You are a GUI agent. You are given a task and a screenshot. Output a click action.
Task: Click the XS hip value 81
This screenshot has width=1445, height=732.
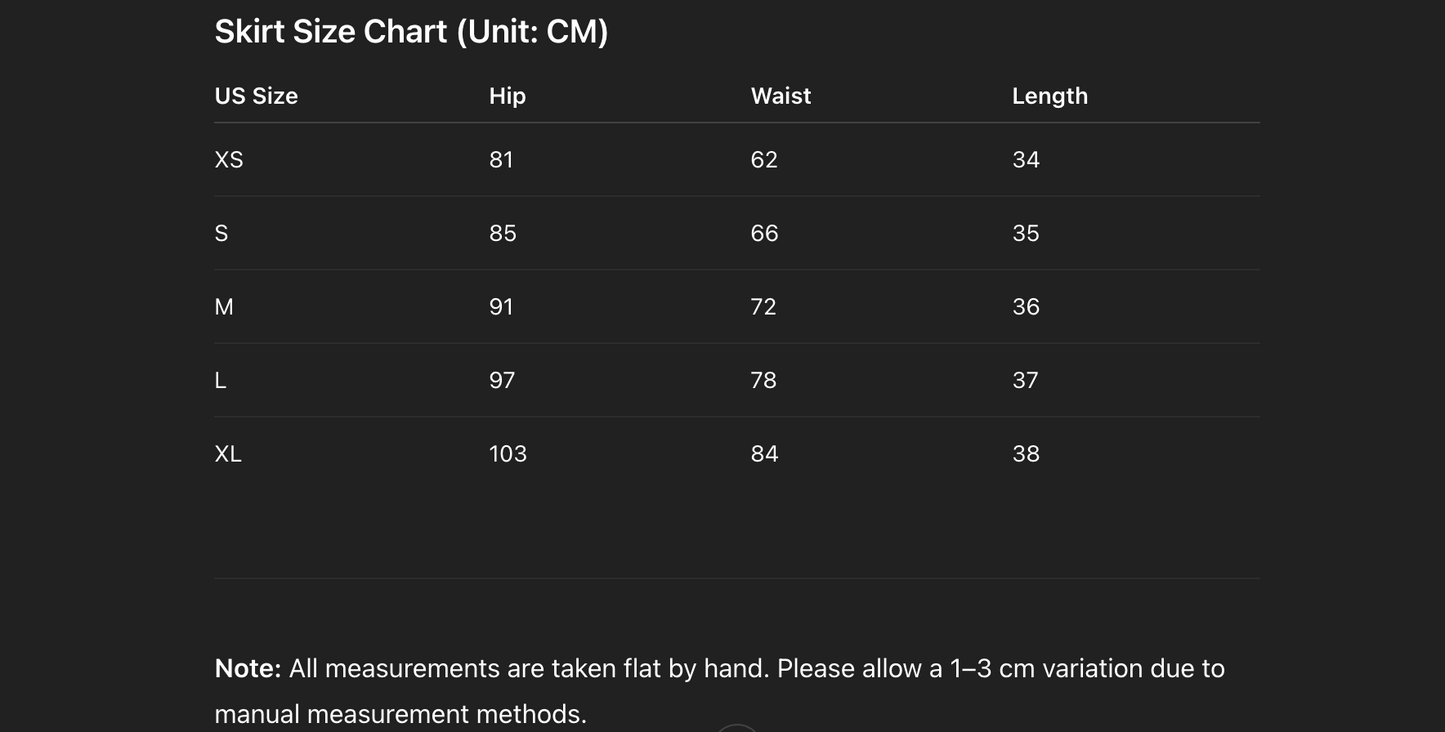(x=501, y=160)
